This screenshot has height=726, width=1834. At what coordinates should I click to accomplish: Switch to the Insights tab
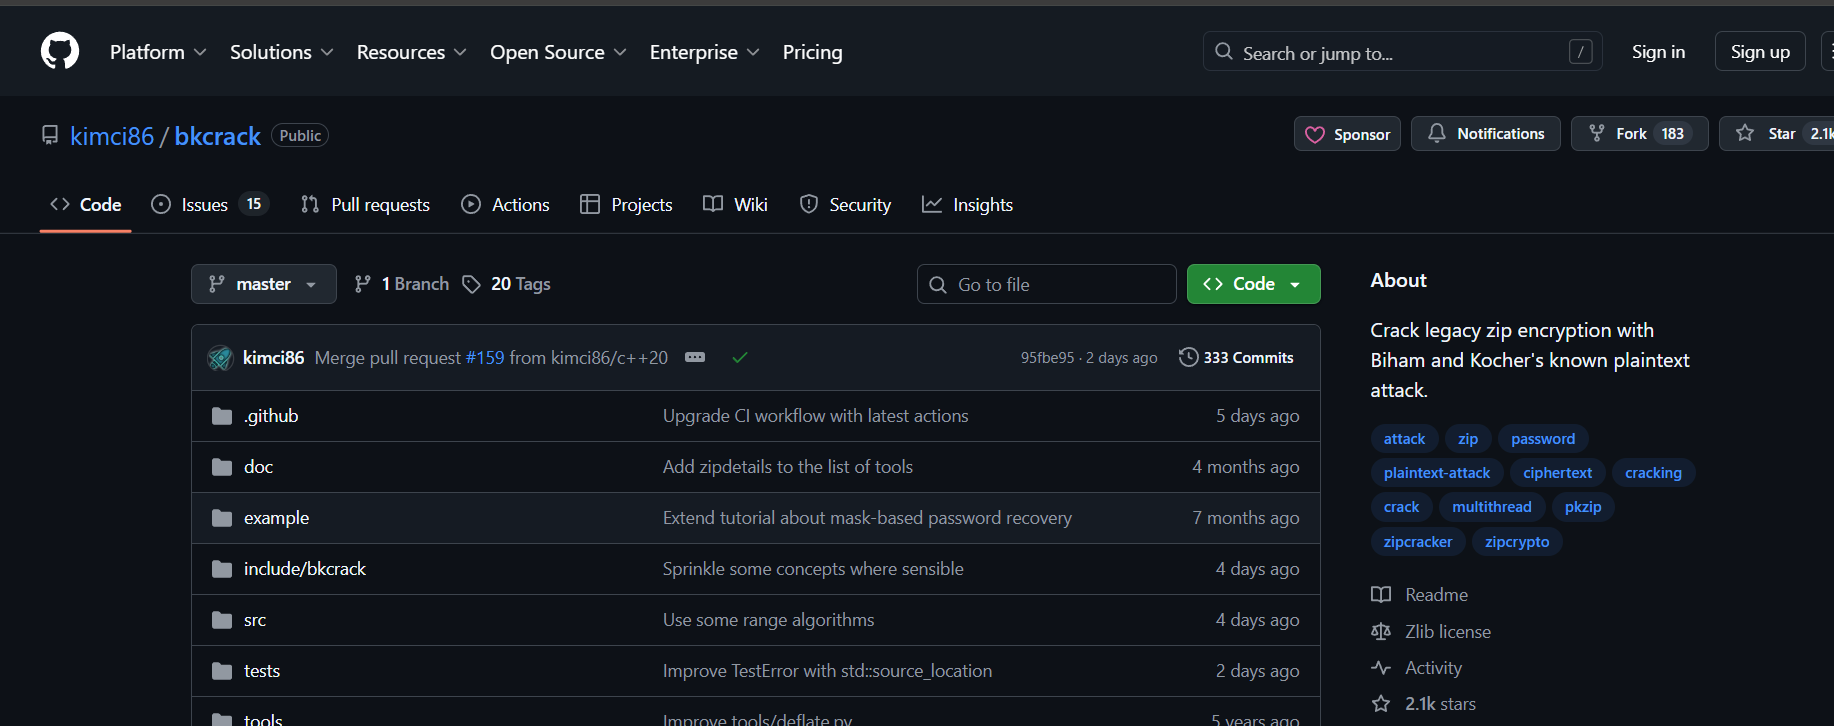pos(967,204)
